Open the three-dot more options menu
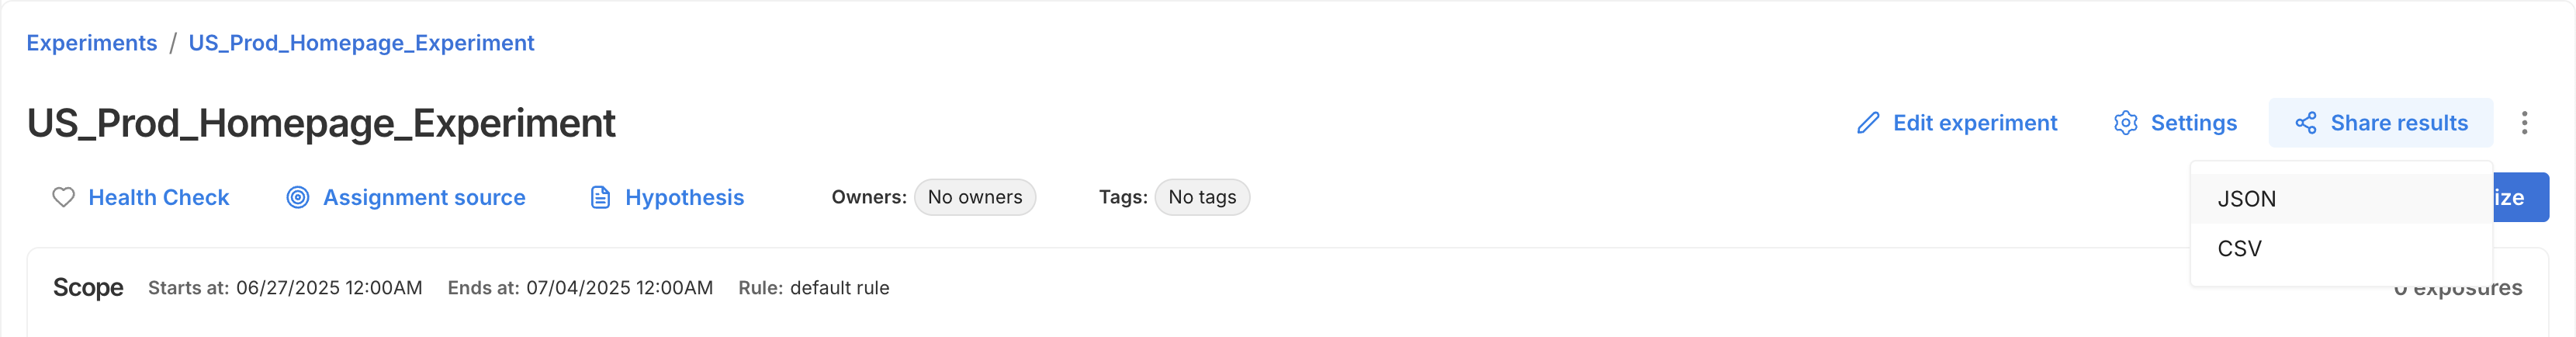 coord(2524,123)
